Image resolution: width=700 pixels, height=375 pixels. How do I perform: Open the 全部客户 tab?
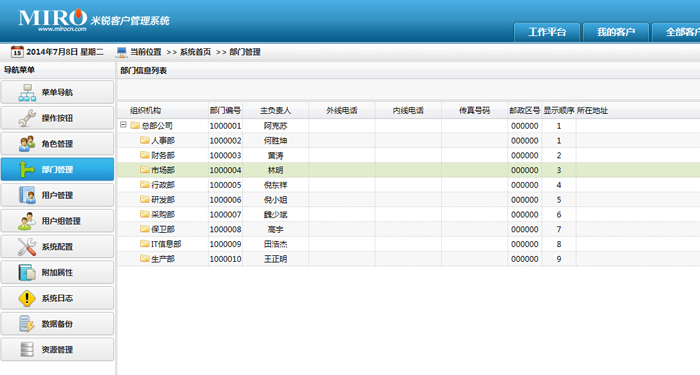click(x=676, y=32)
